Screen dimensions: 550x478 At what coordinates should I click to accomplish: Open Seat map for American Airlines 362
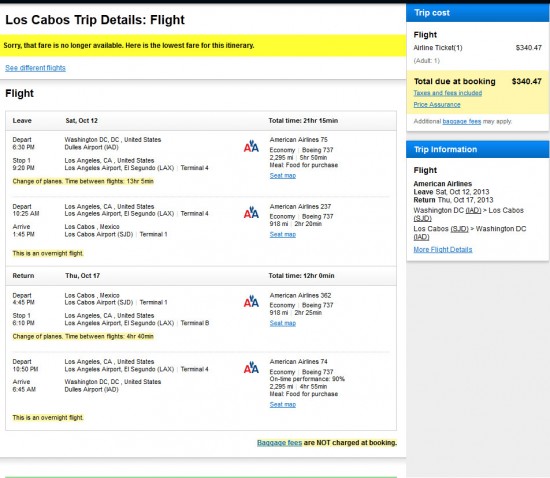(283, 323)
